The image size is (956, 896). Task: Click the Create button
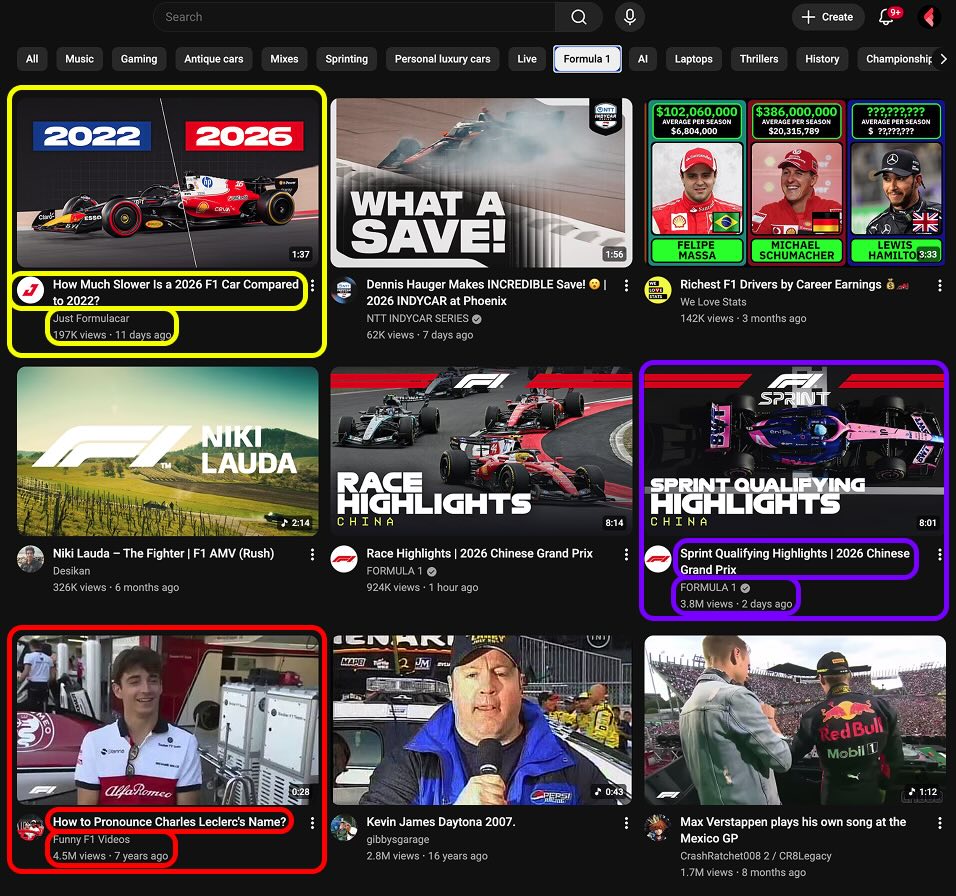[827, 17]
